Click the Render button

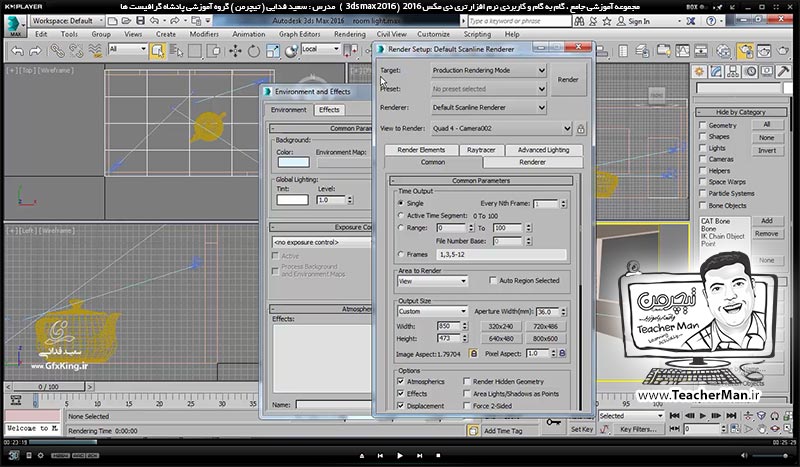(568, 80)
